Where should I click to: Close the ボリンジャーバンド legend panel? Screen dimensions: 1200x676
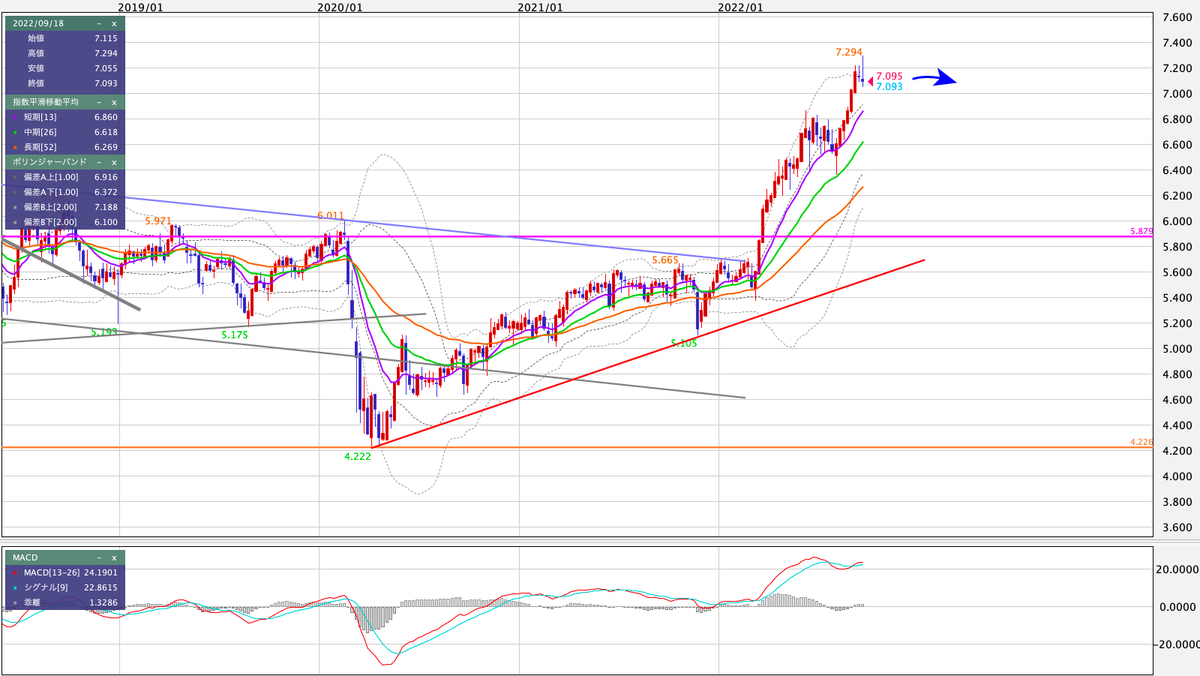pos(113,161)
